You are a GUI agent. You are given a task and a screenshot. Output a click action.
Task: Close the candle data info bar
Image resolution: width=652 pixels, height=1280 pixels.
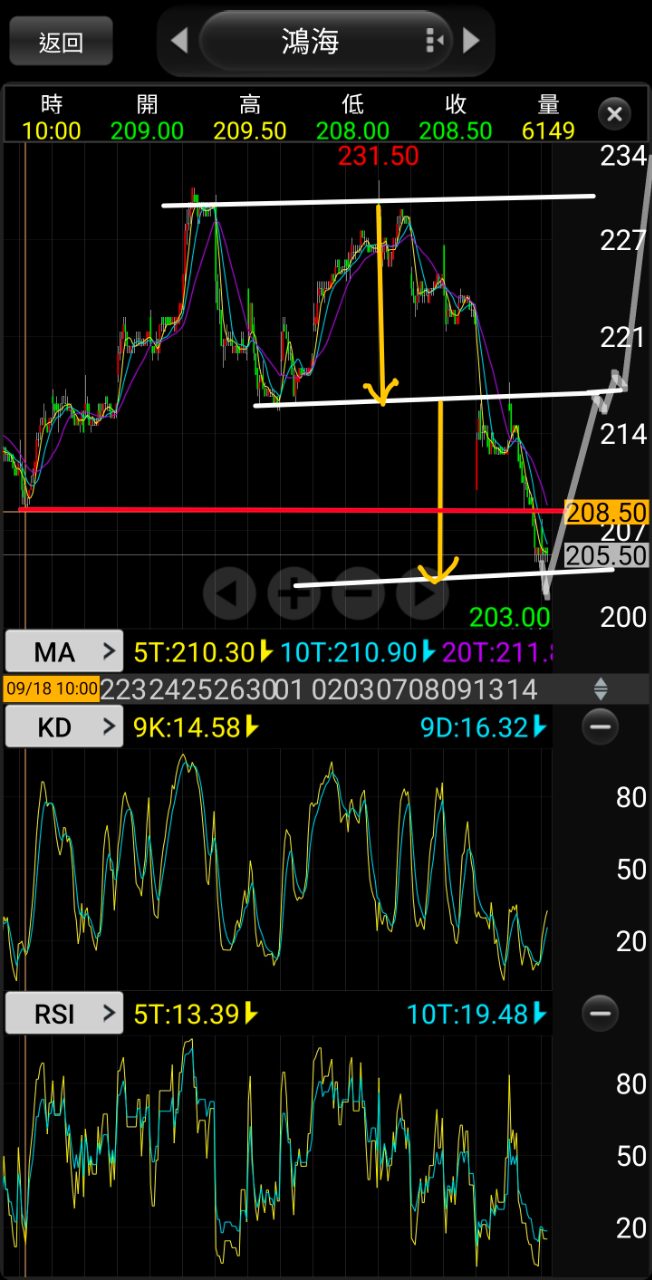pos(615,114)
